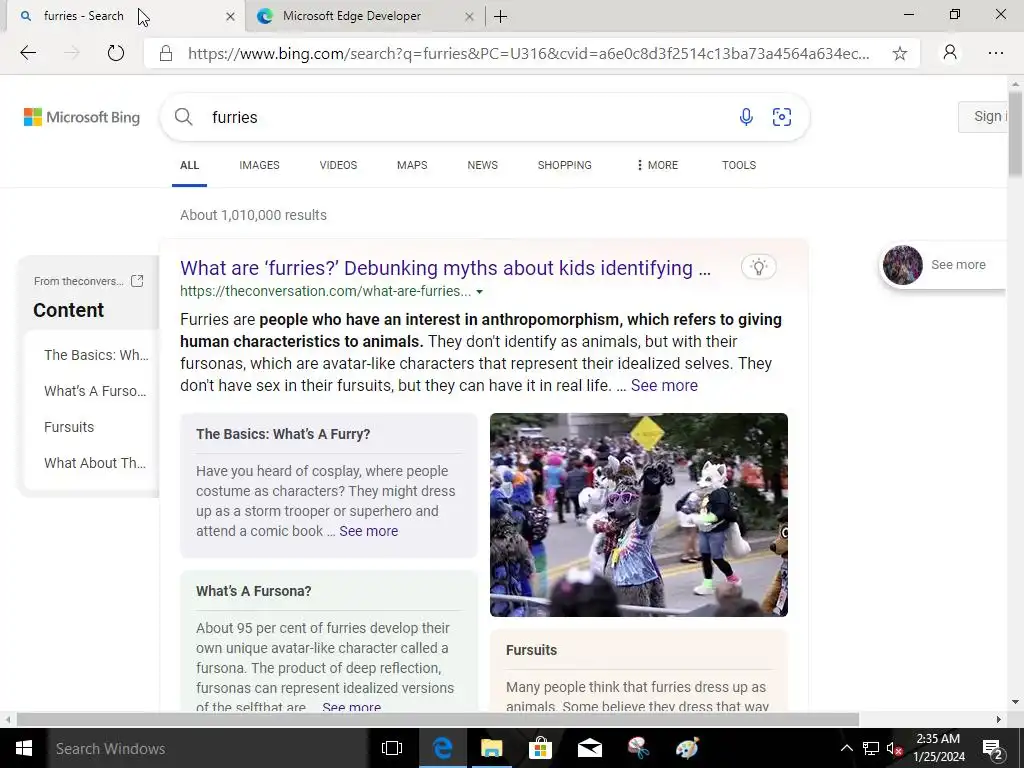Viewport: 1024px width, 768px height.
Task: Click the vertical scrollbar down arrow
Action: [x=1015, y=703]
